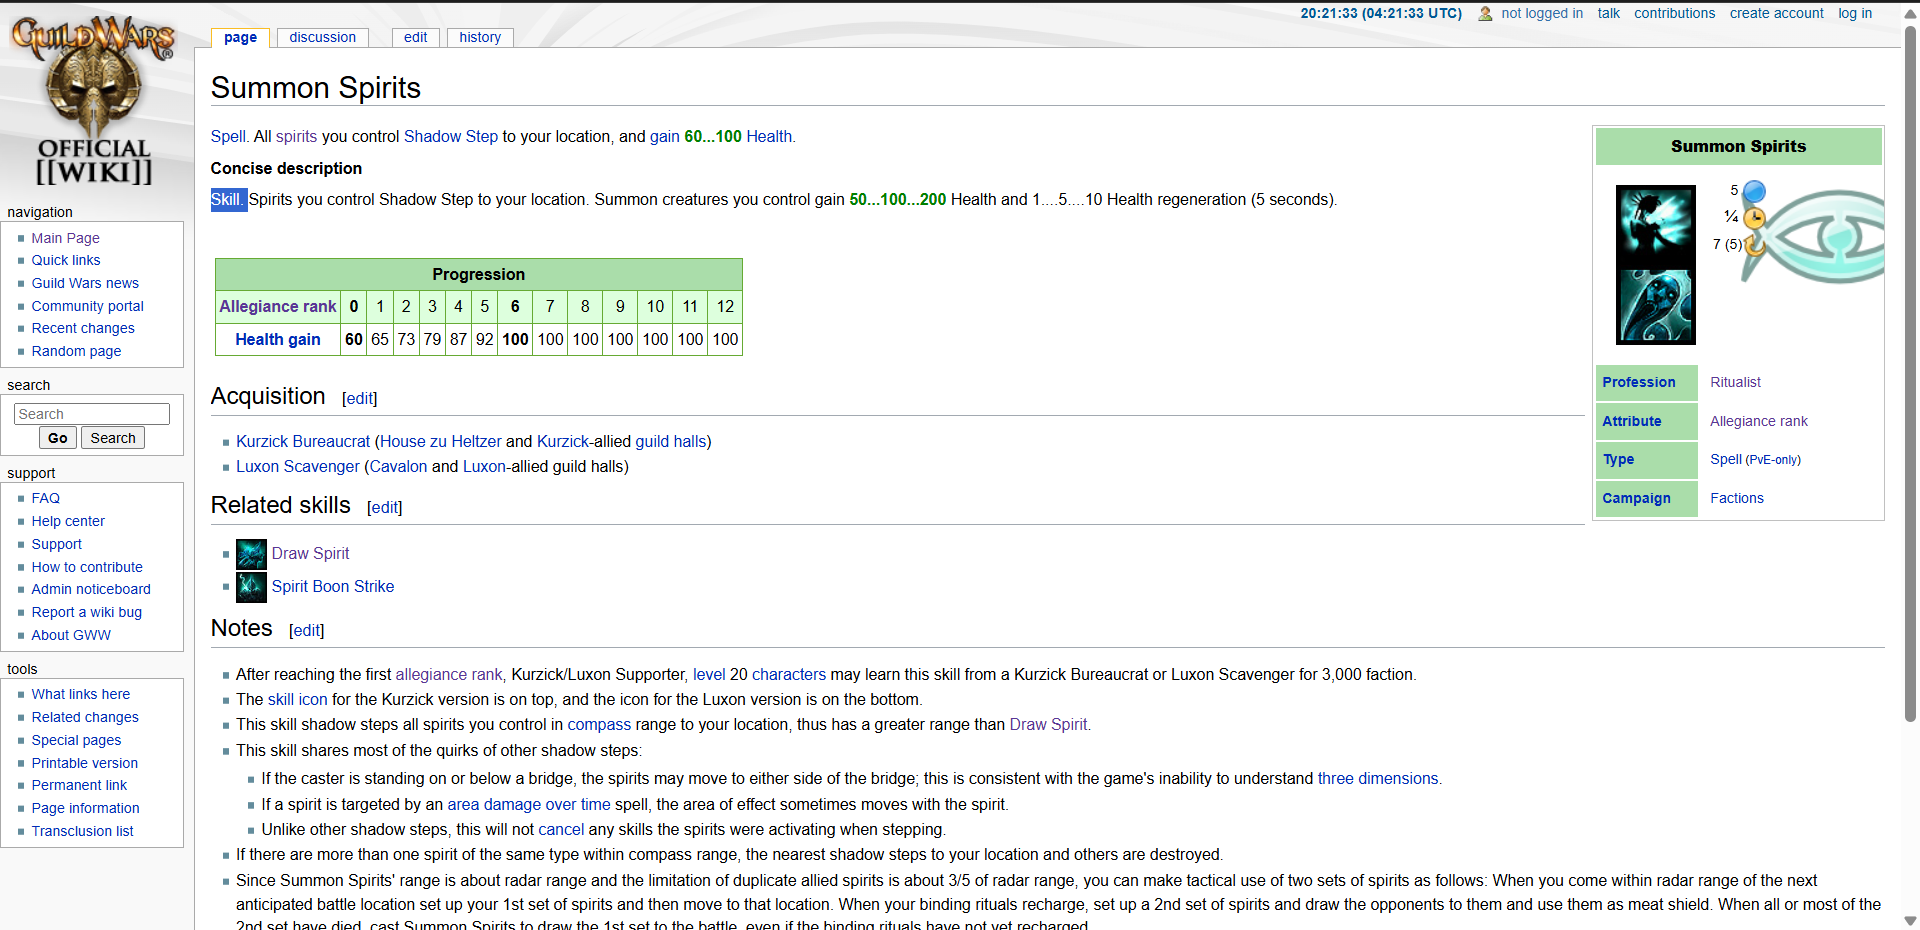1920x930 pixels.
Task: Open contributions in the header
Action: tap(1674, 13)
